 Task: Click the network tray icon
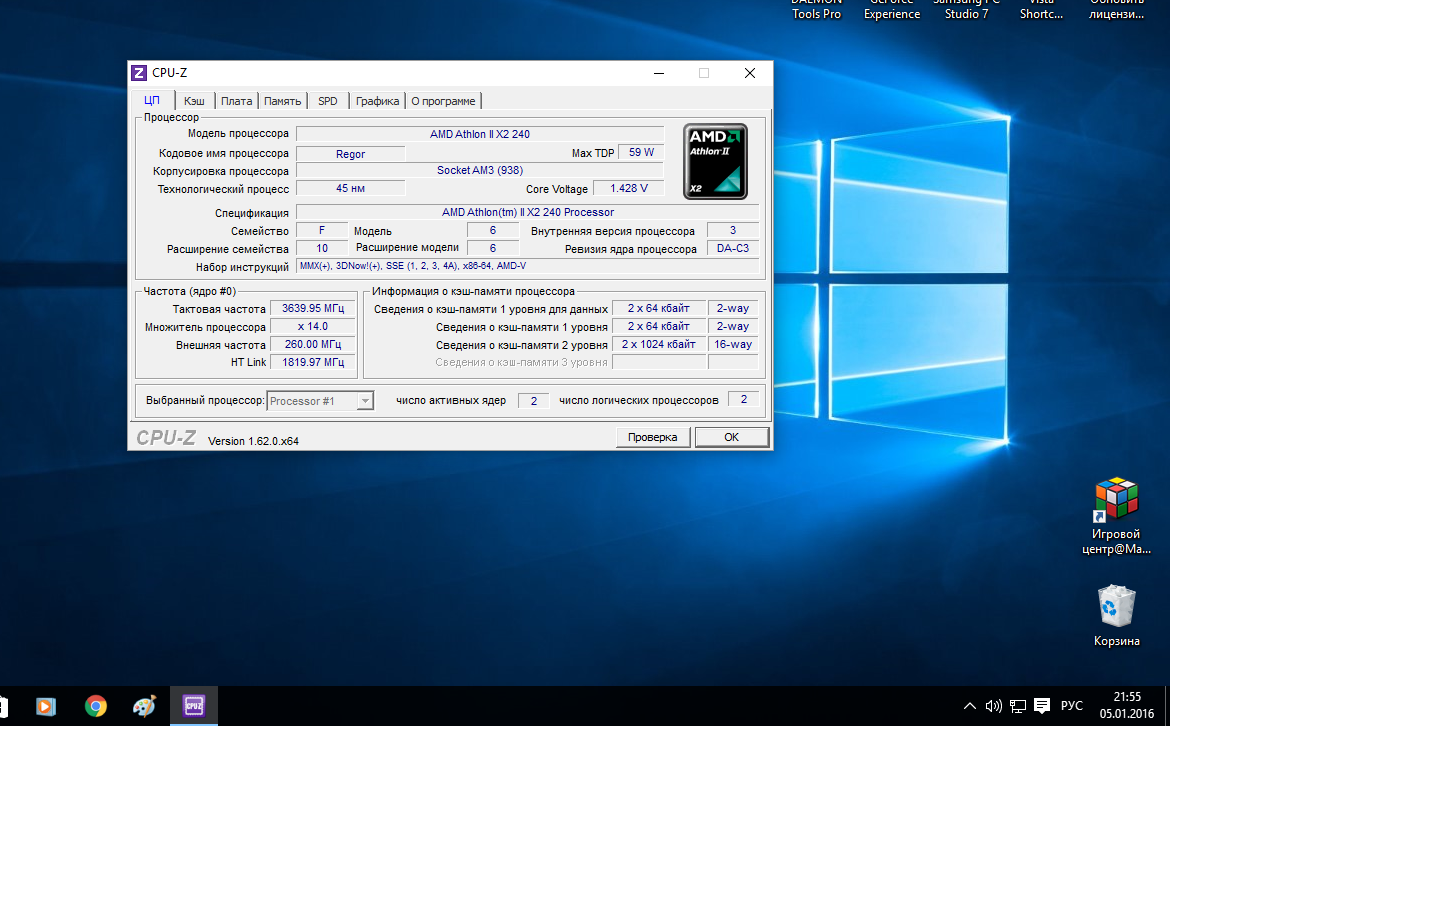point(1018,706)
